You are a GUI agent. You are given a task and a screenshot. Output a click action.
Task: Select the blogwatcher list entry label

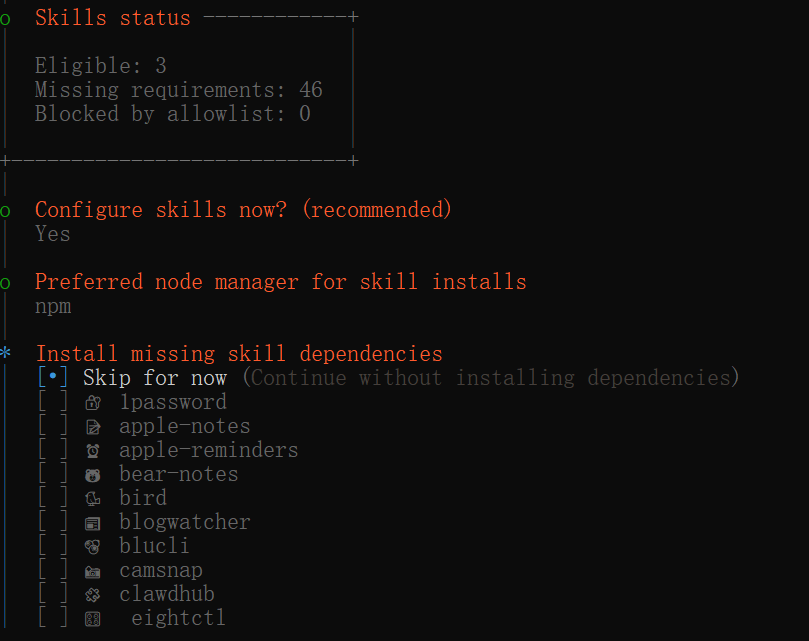[x=185, y=522]
